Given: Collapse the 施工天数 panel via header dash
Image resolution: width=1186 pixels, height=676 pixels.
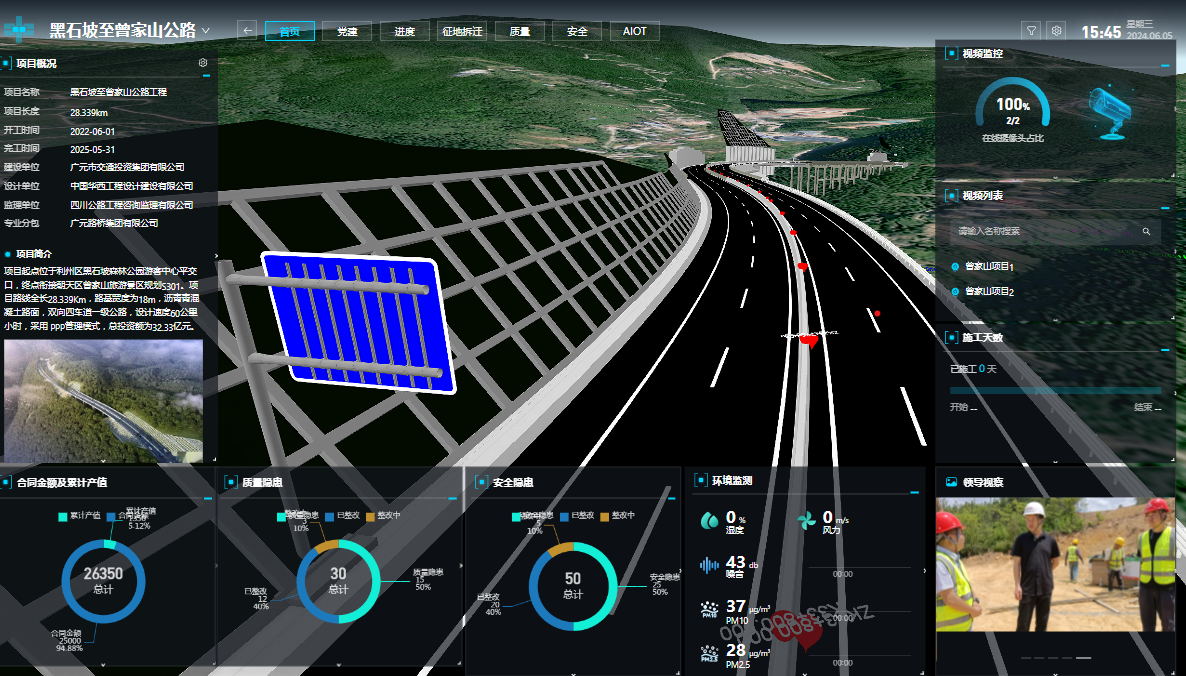Looking at the screenshot, I should pyautogui.click(x=1164, y=350).
